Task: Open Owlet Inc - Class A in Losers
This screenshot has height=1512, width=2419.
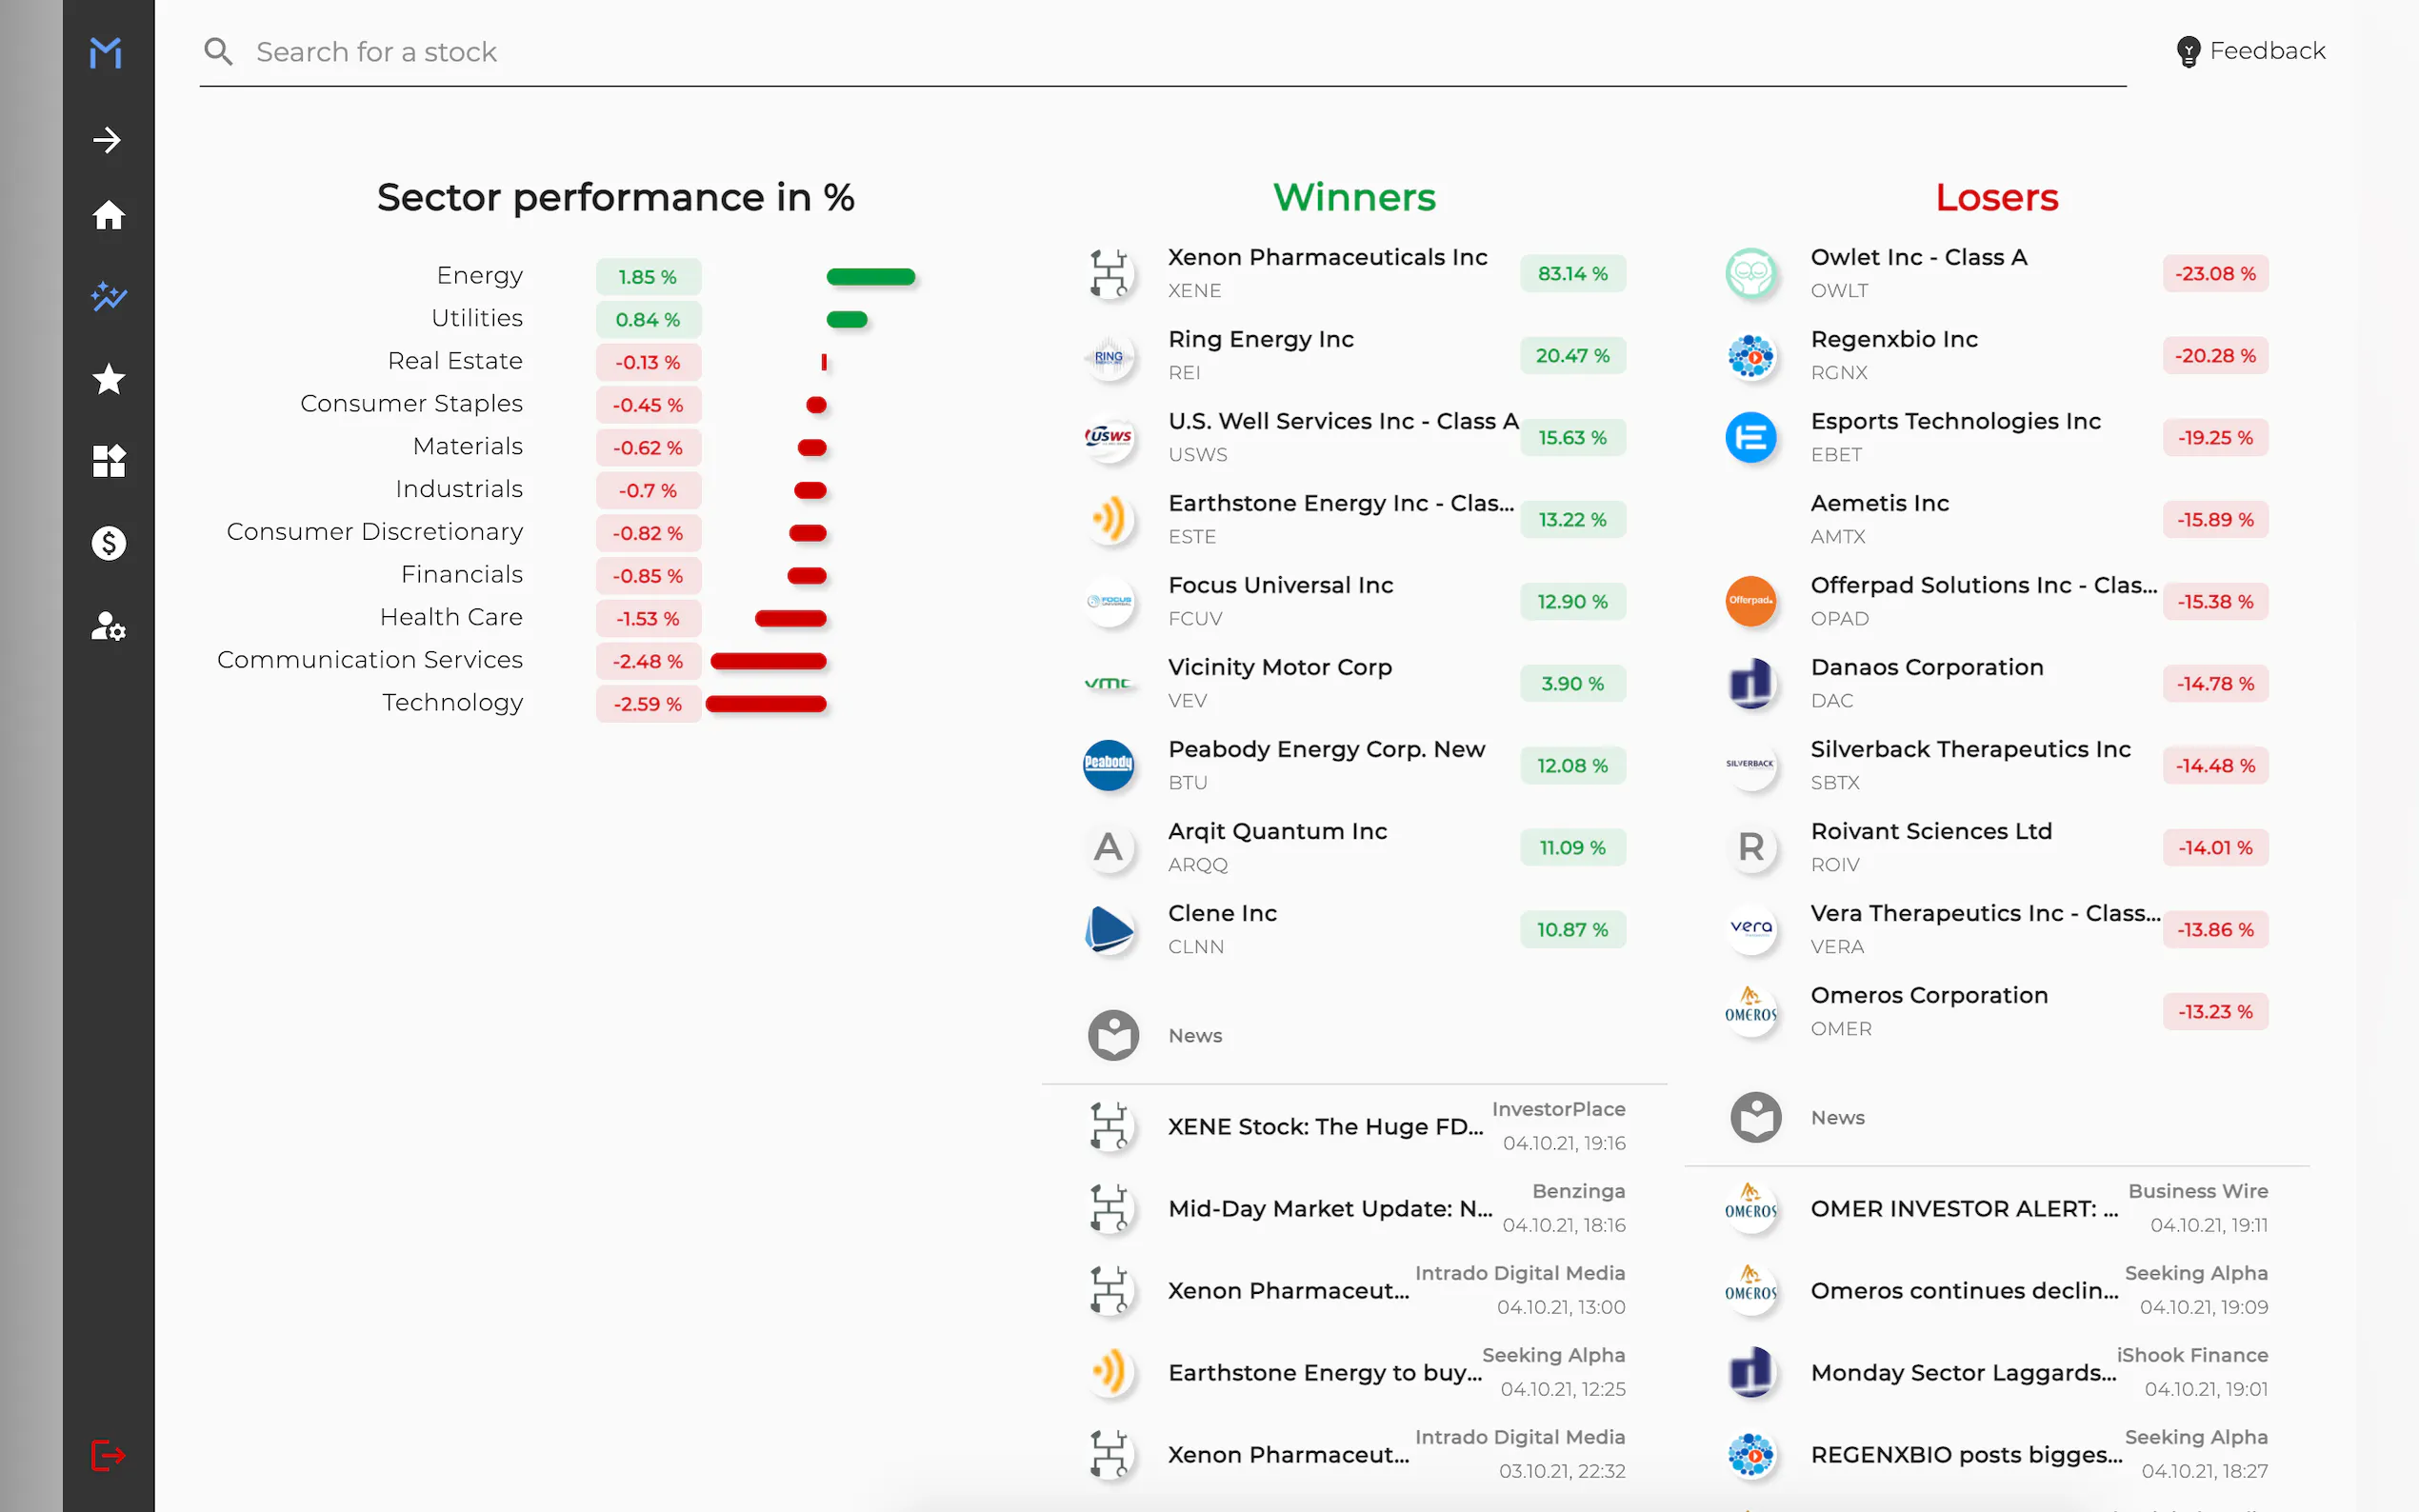Action: pyautogui.click(x=1918, y=258)
